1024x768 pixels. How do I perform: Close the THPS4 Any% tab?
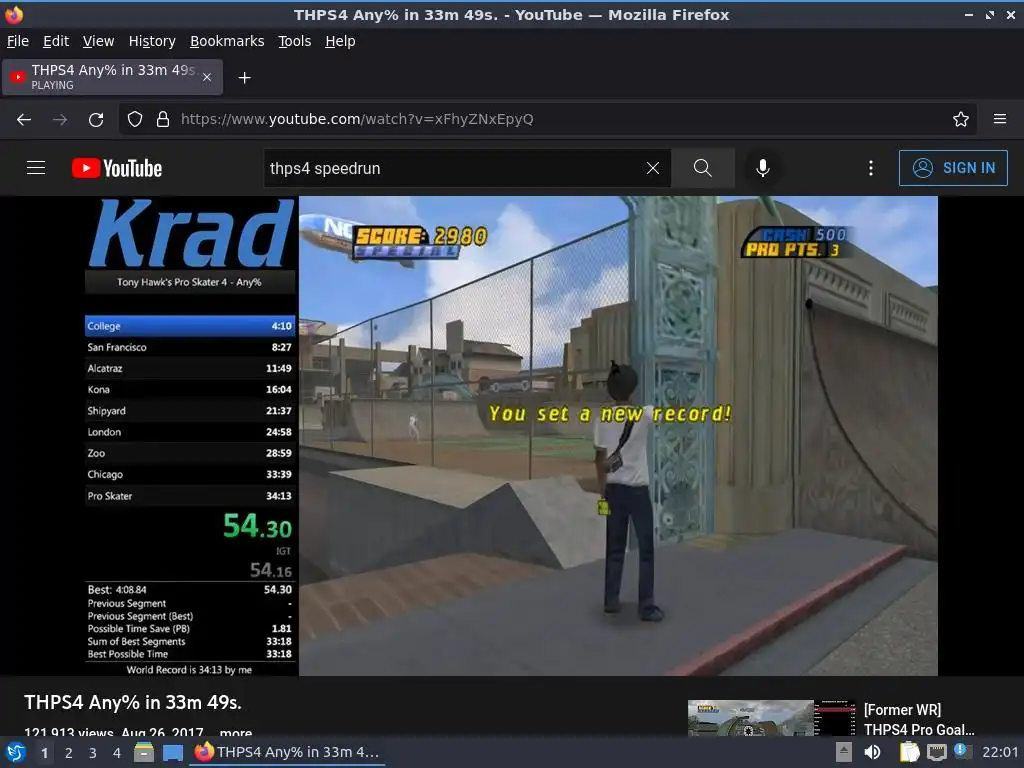tap(206, 77)
